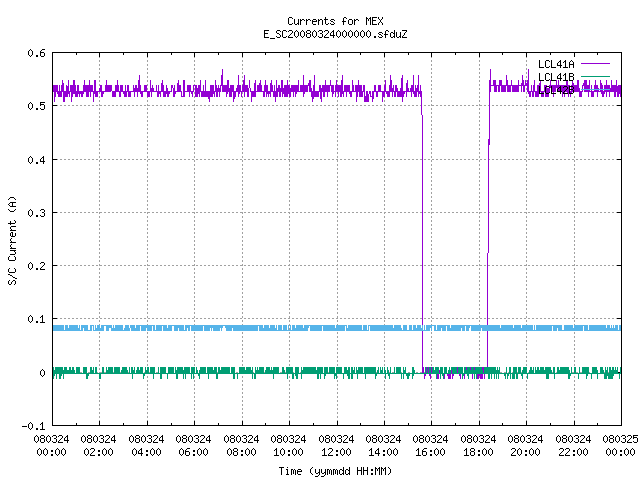Click the LCL41B legend label
The image size is (640, 480).
[x=556, y=77]
